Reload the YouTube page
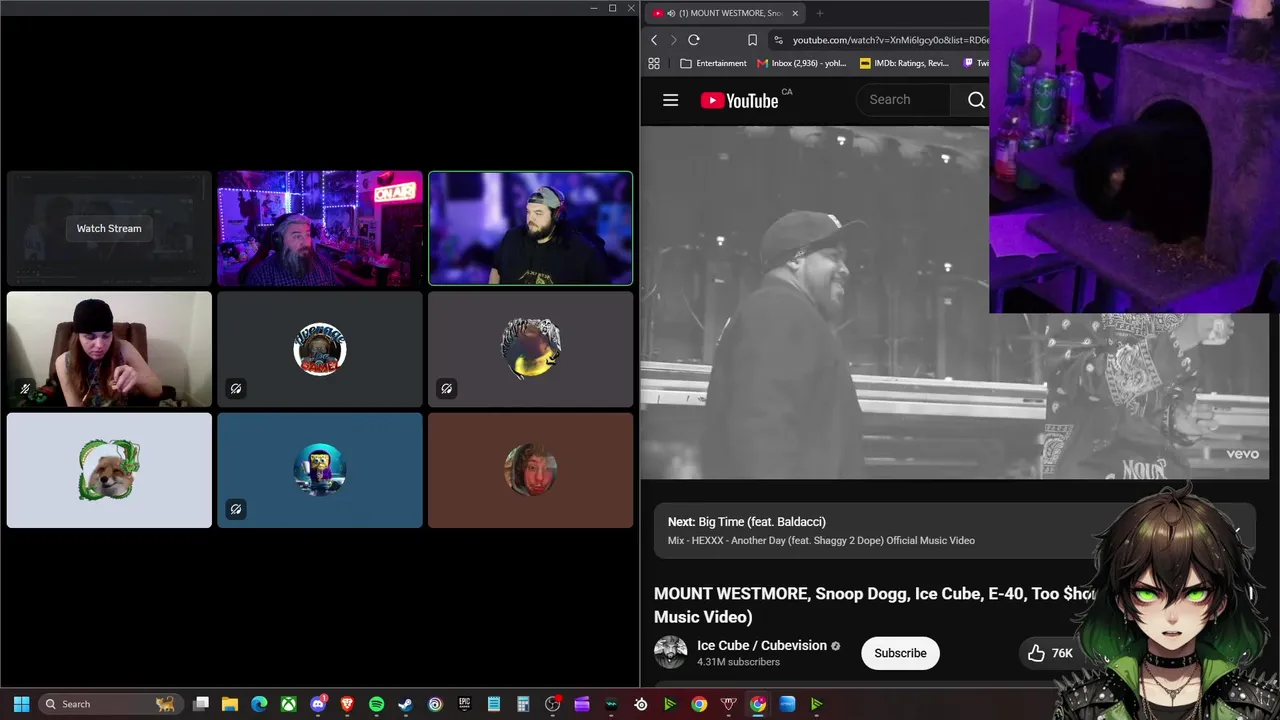Image resolution: width=1280 pixels, height=720 pixels. tap(694, 40)
